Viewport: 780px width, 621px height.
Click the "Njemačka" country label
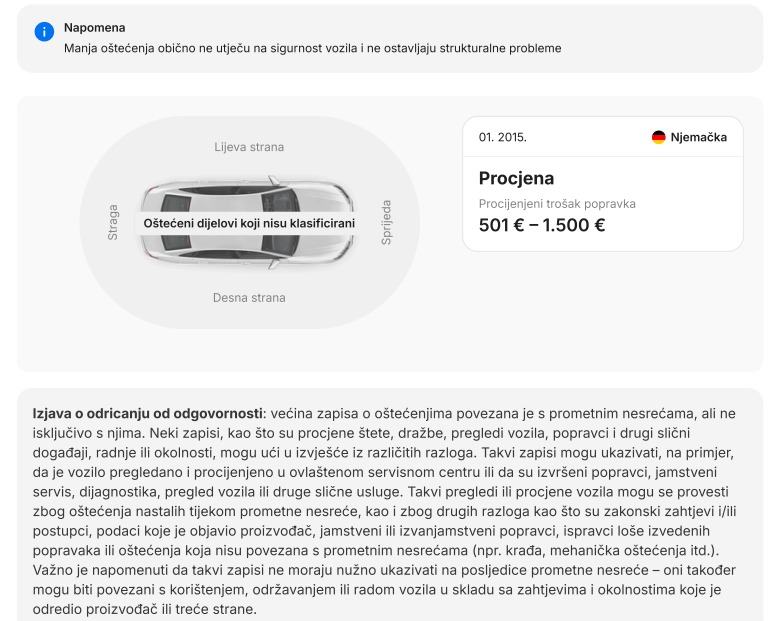(x=699, y=137)
